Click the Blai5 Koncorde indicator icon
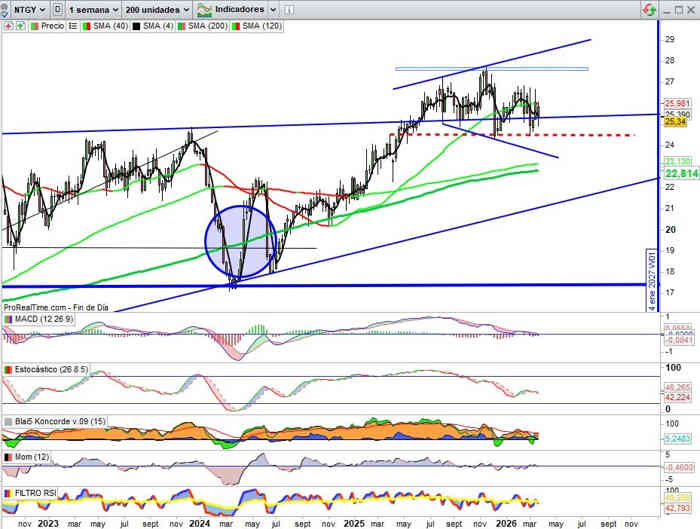The width and height of the screenshot is (700, 529). tap(8, 422)
